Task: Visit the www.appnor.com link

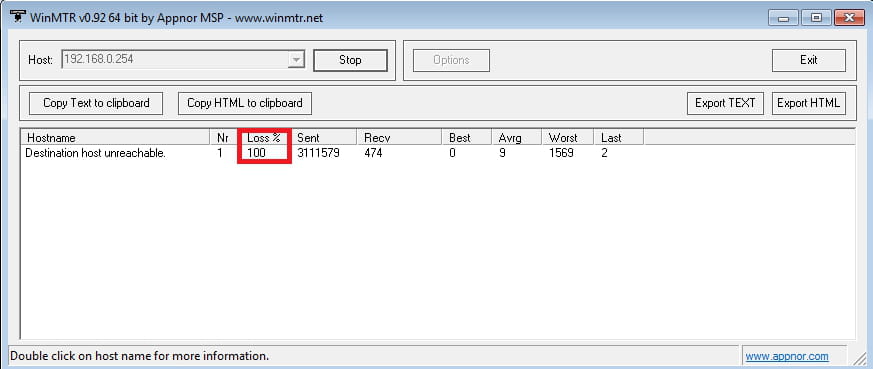Action: pos(787,356)
